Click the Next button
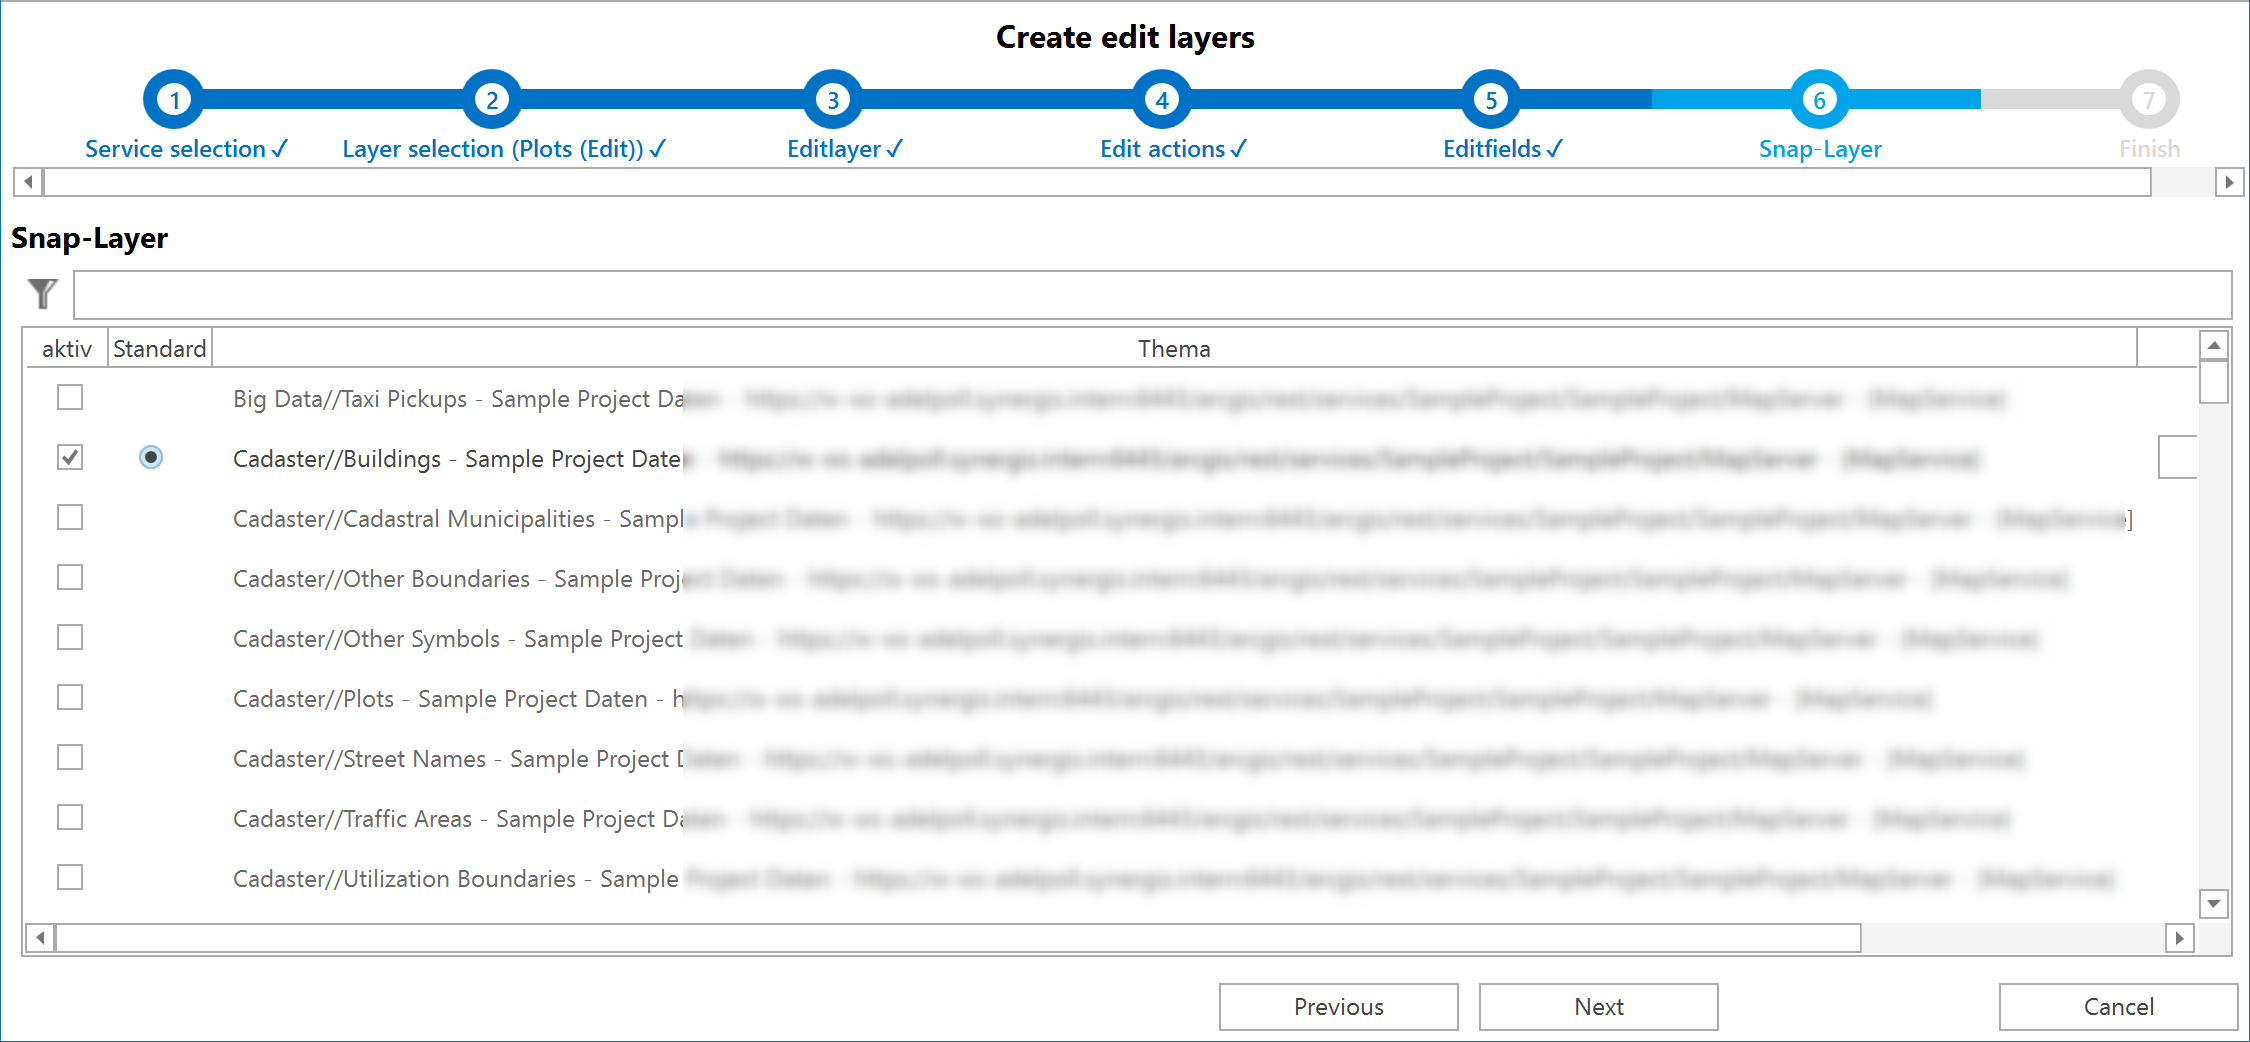Image resolution: width=2250 pixels, height=1042 pixels. pyautogui.click(x=1597, y=1006)
